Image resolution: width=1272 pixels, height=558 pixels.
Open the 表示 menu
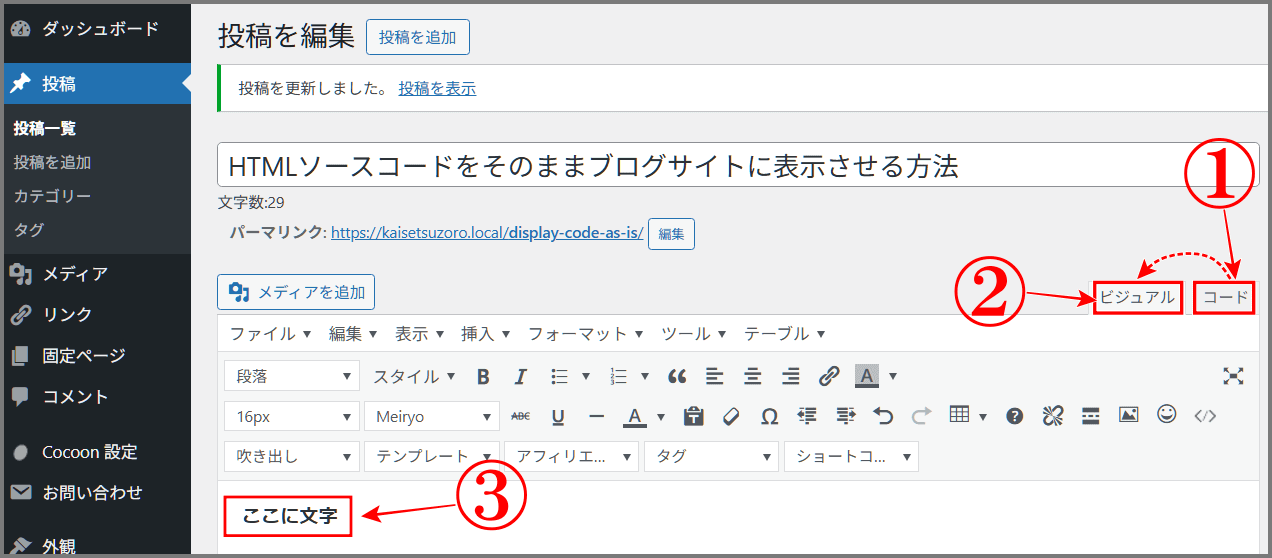419,334
